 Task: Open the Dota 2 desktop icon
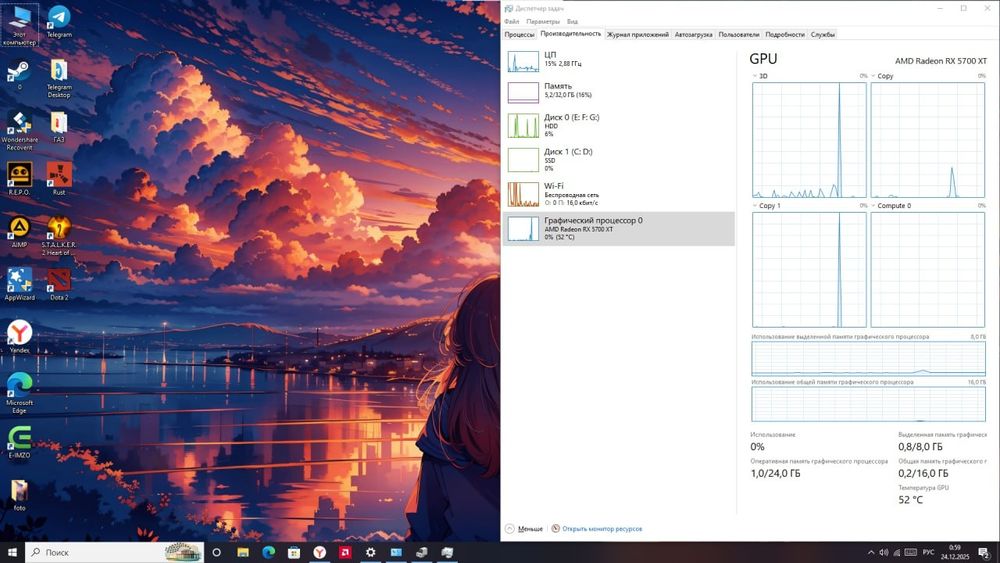(59, 281)
